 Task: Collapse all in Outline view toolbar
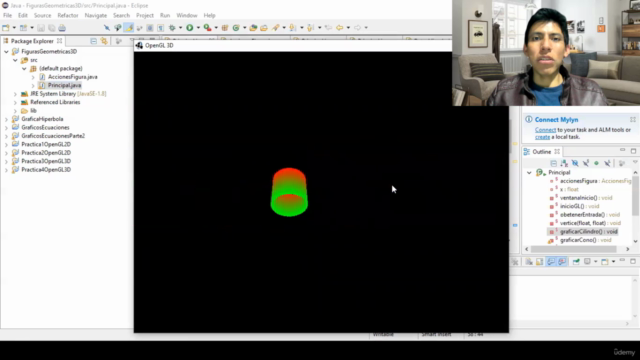pos(553,163)
